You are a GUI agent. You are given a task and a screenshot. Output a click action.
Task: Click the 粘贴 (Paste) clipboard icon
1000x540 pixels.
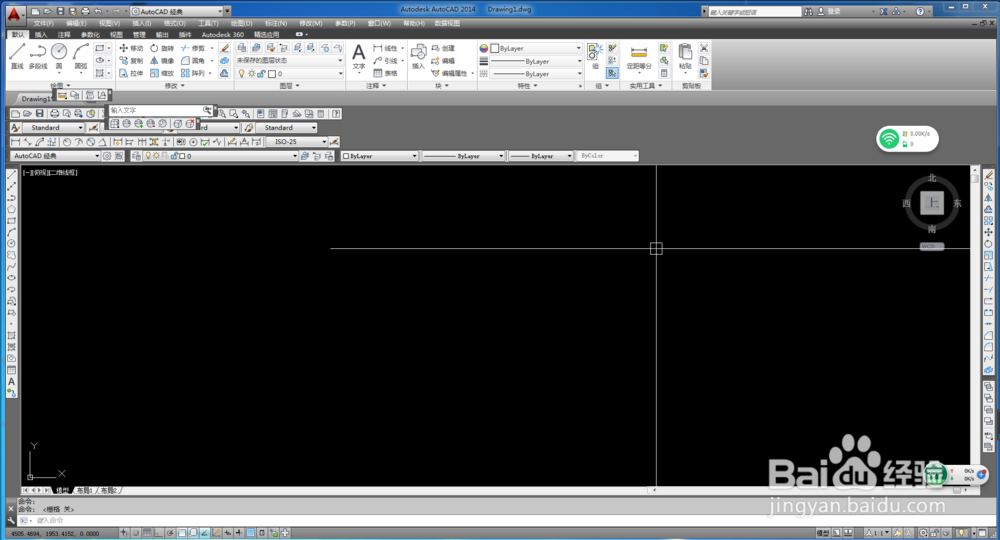click(x=685, y=56)
